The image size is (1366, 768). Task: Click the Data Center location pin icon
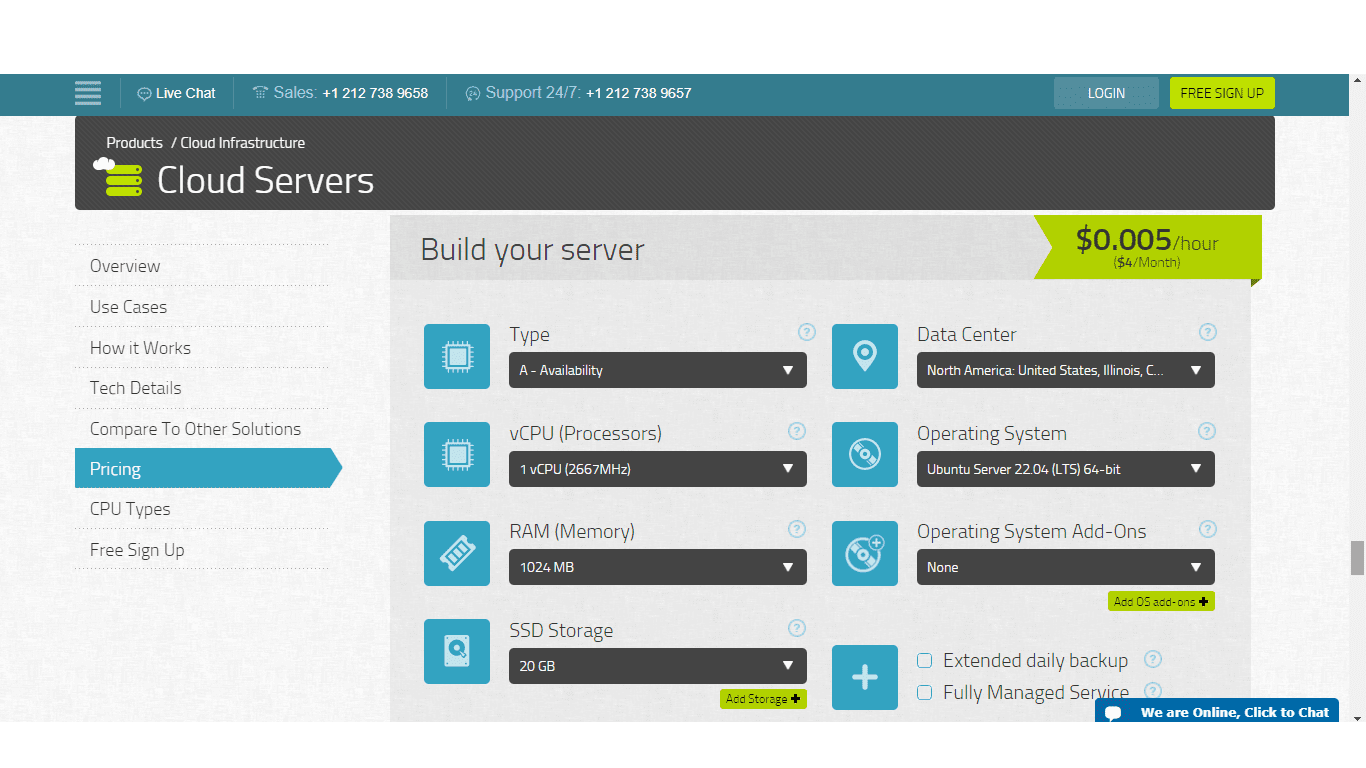coord(865,356)
